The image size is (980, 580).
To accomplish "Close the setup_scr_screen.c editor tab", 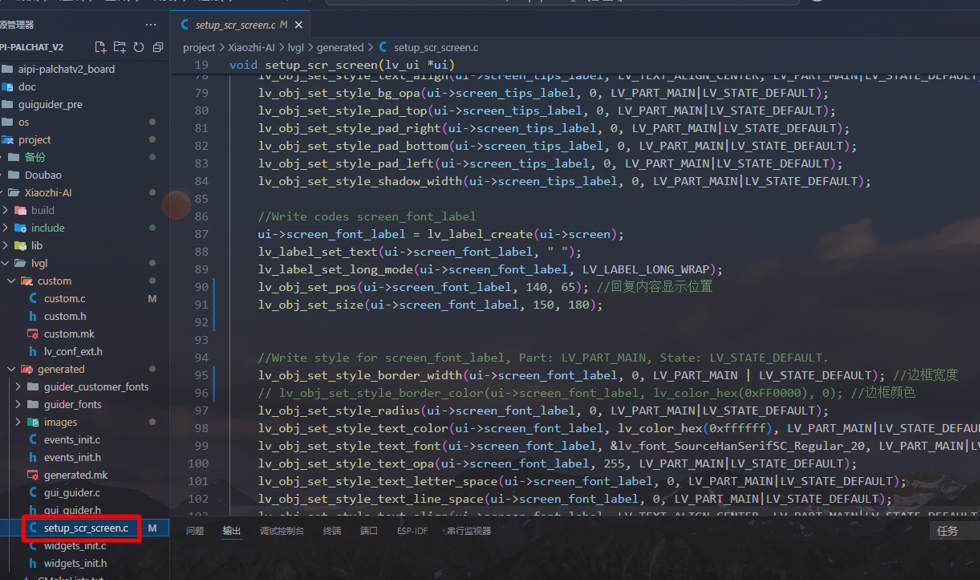I will [x=300, y=24].
